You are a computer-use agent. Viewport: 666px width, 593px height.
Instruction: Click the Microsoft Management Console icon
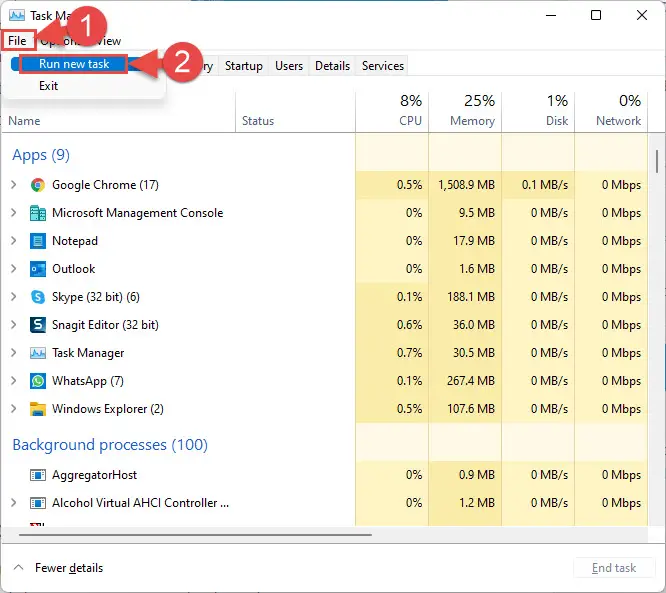38,213
